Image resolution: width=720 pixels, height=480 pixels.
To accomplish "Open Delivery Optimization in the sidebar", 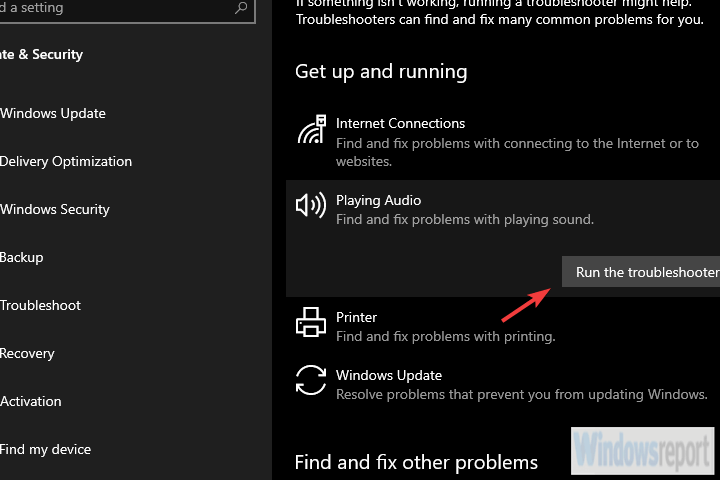I will click(66, 162).
